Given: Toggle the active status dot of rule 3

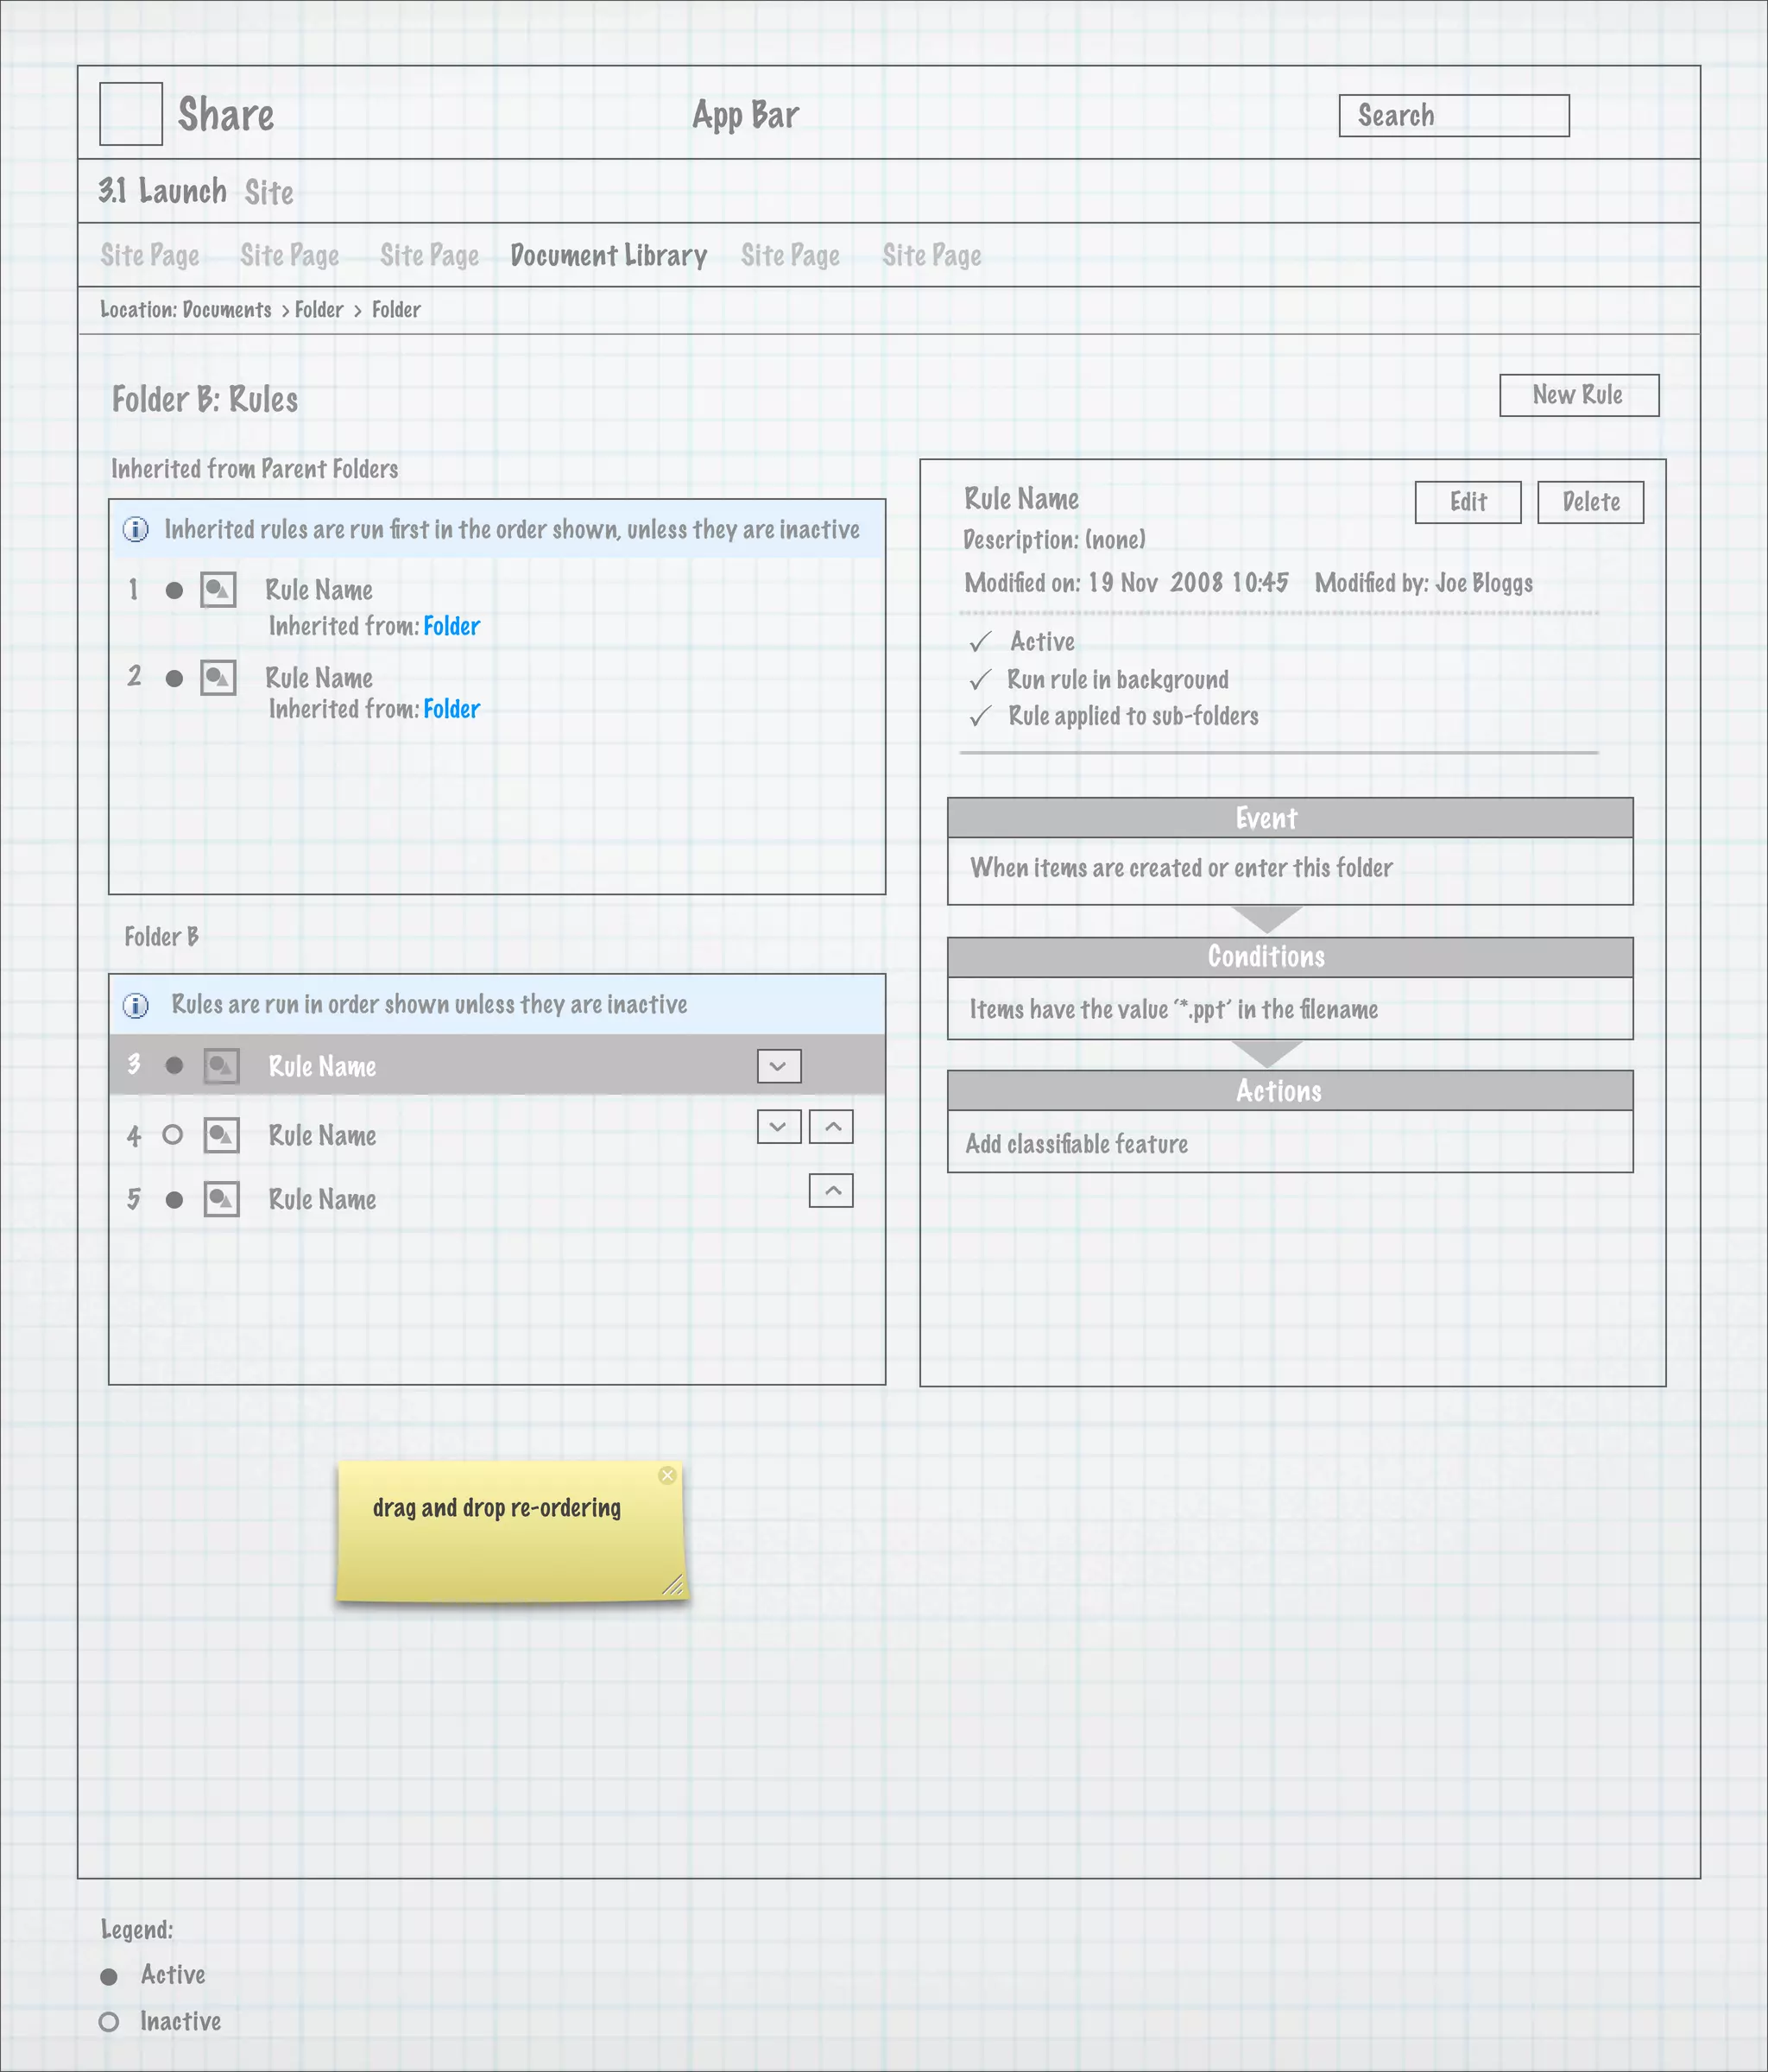Looking at the screenshot, I should click(174, 1066).
